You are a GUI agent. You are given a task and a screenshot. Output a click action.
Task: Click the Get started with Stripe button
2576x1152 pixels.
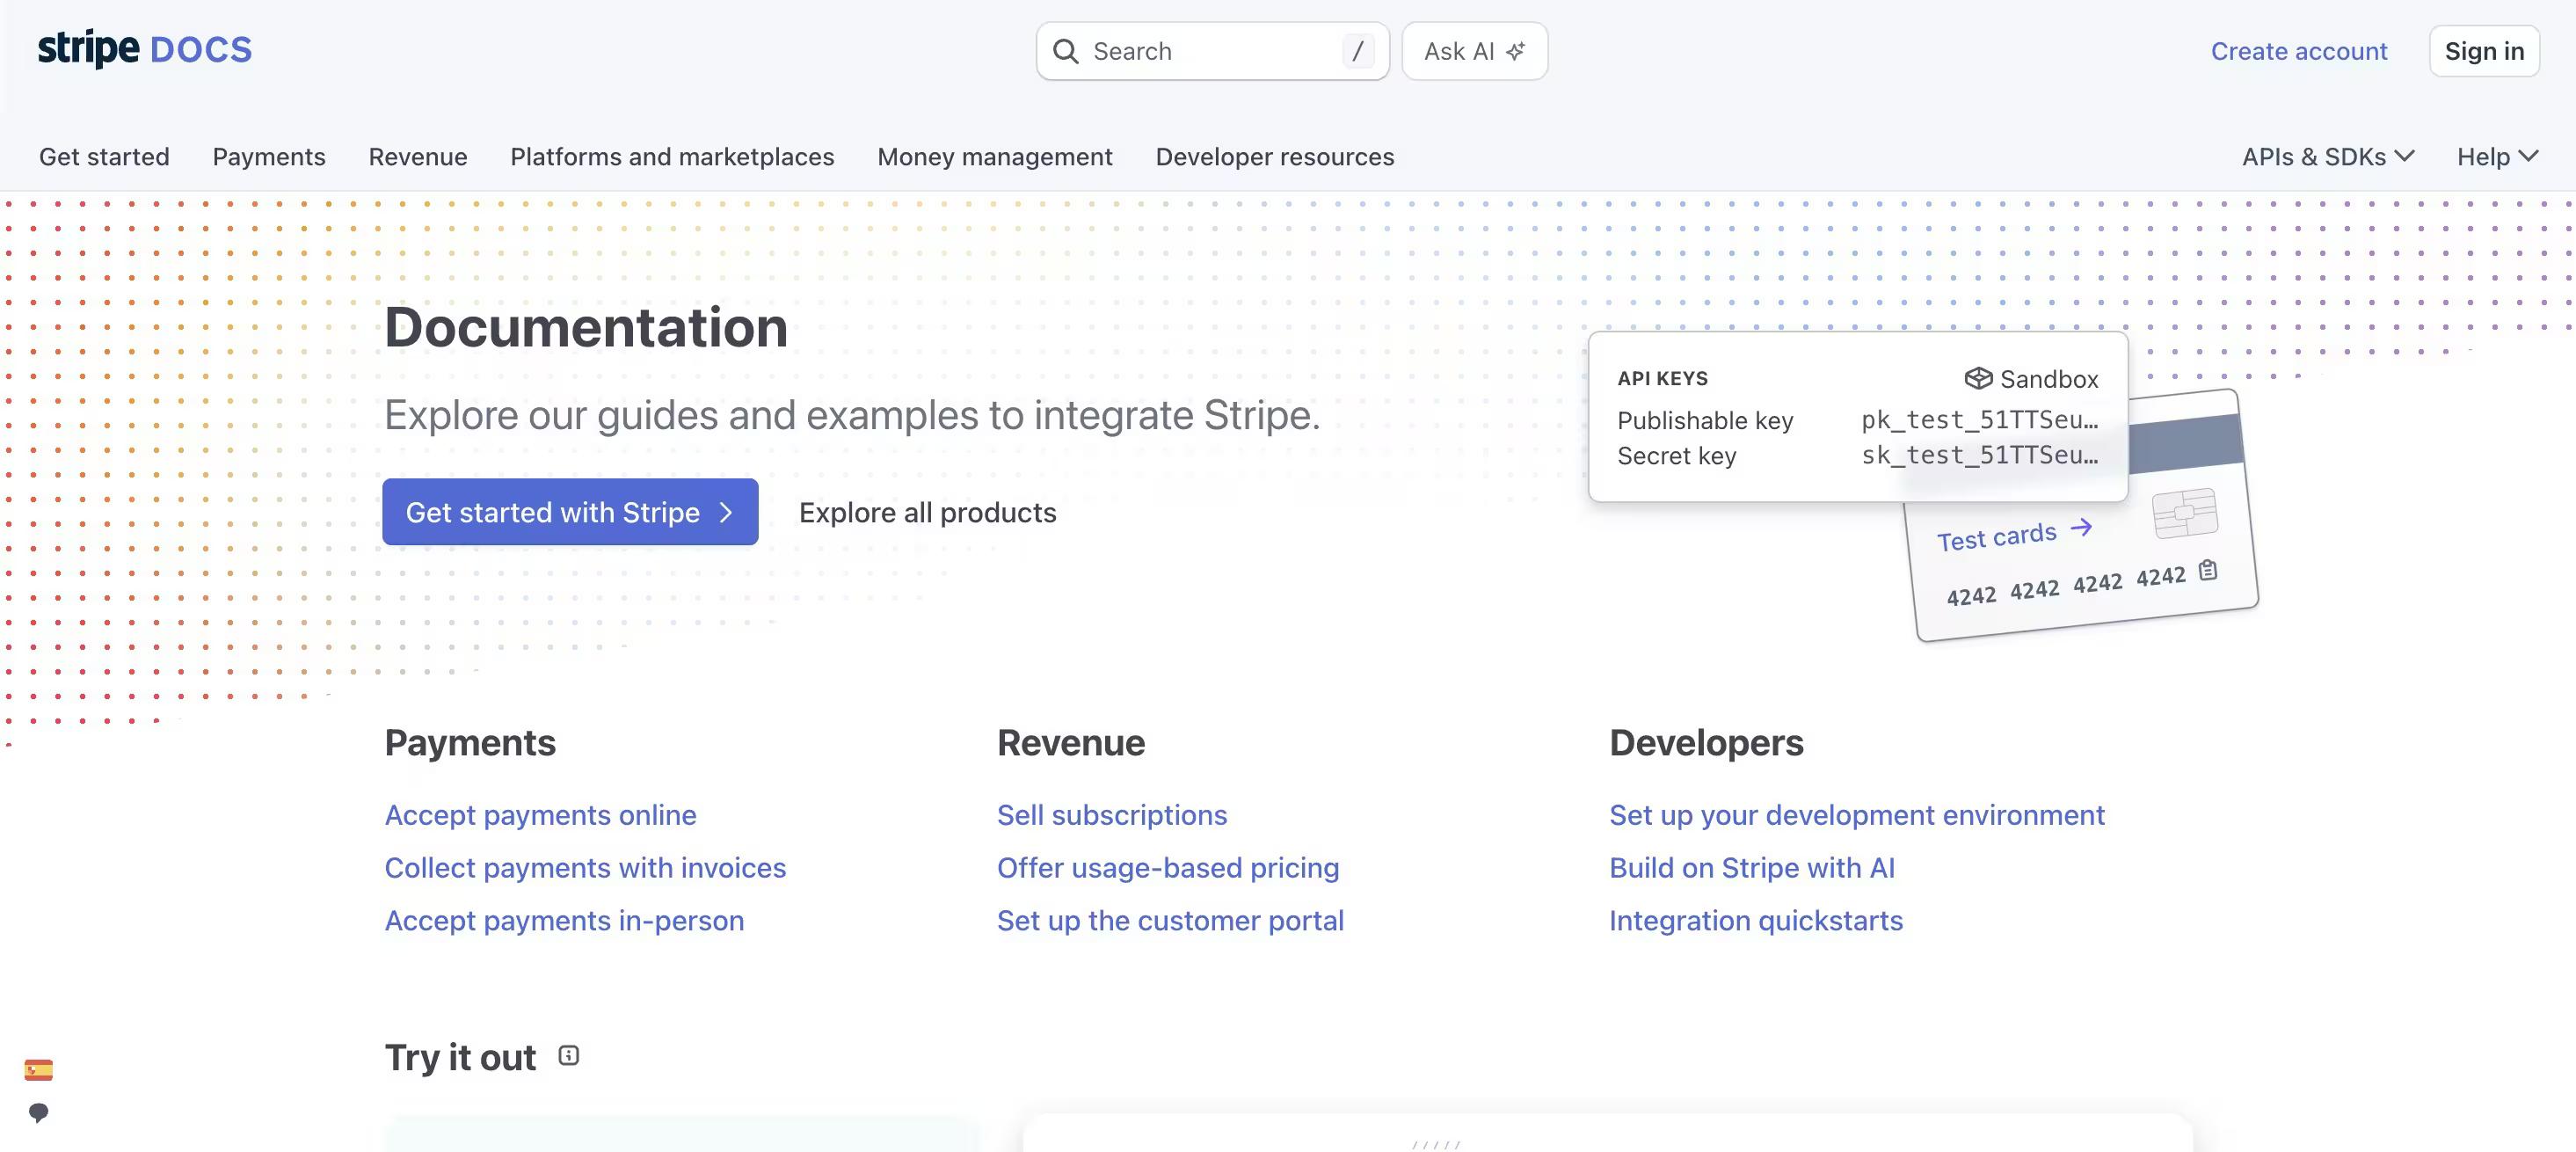(570, 512)
